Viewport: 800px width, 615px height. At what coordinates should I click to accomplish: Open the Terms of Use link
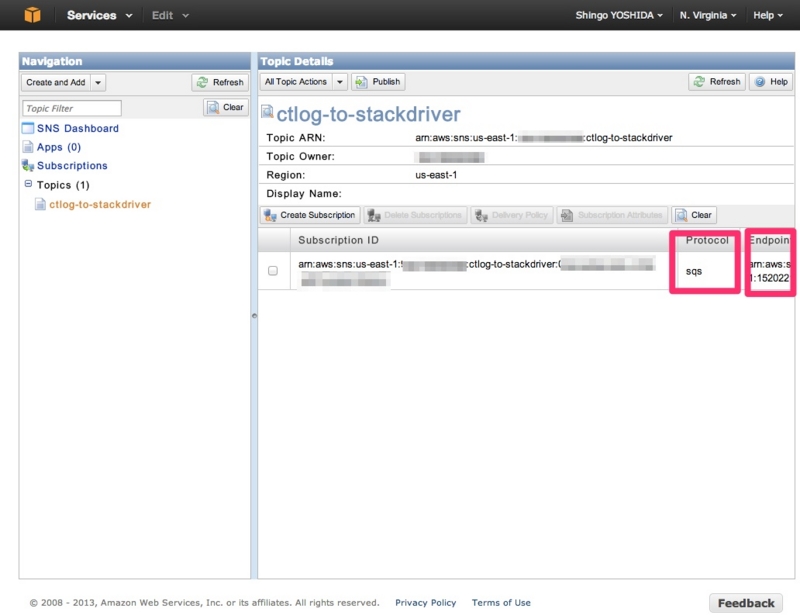coord(501,603)
